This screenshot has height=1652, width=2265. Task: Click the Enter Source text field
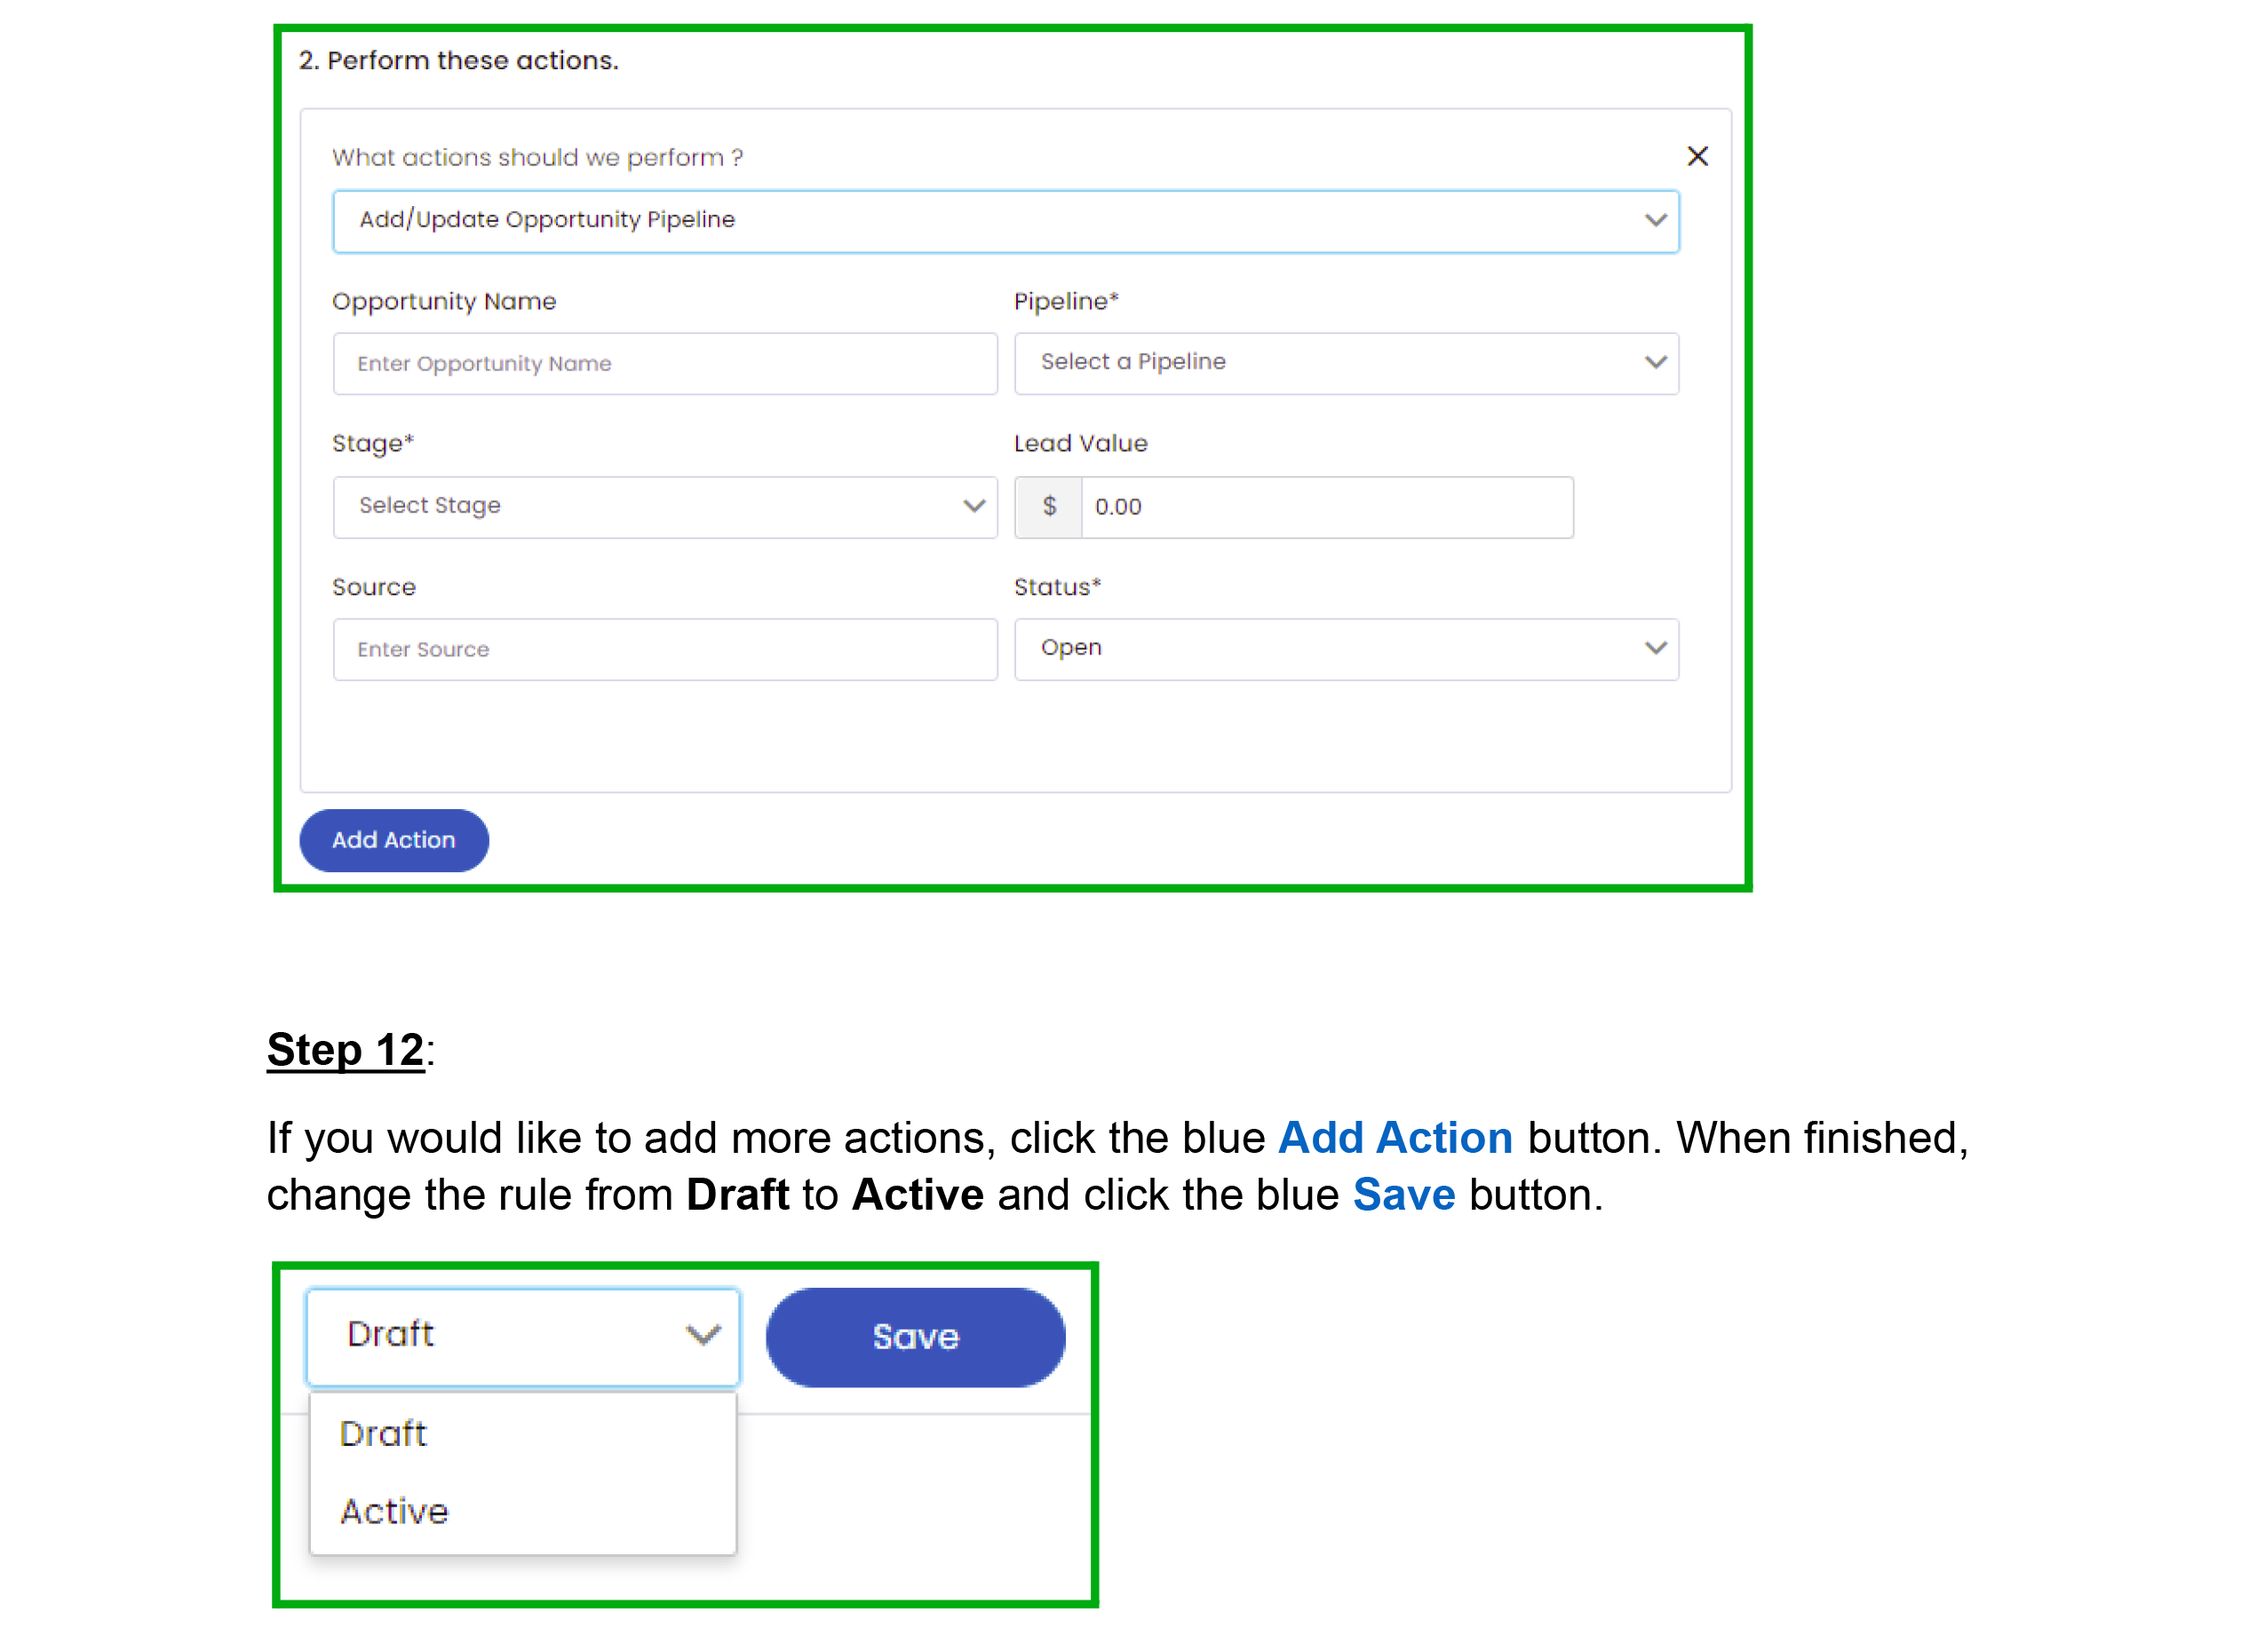(665, 650)
